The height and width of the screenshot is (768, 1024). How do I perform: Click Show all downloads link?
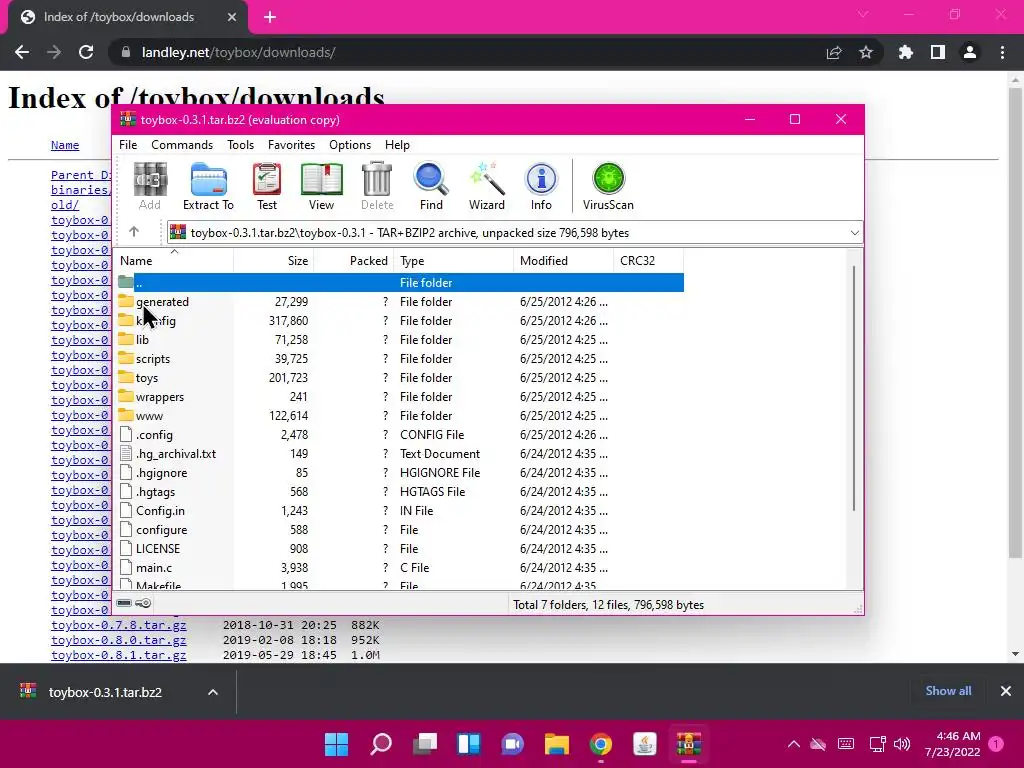point(948,691)
